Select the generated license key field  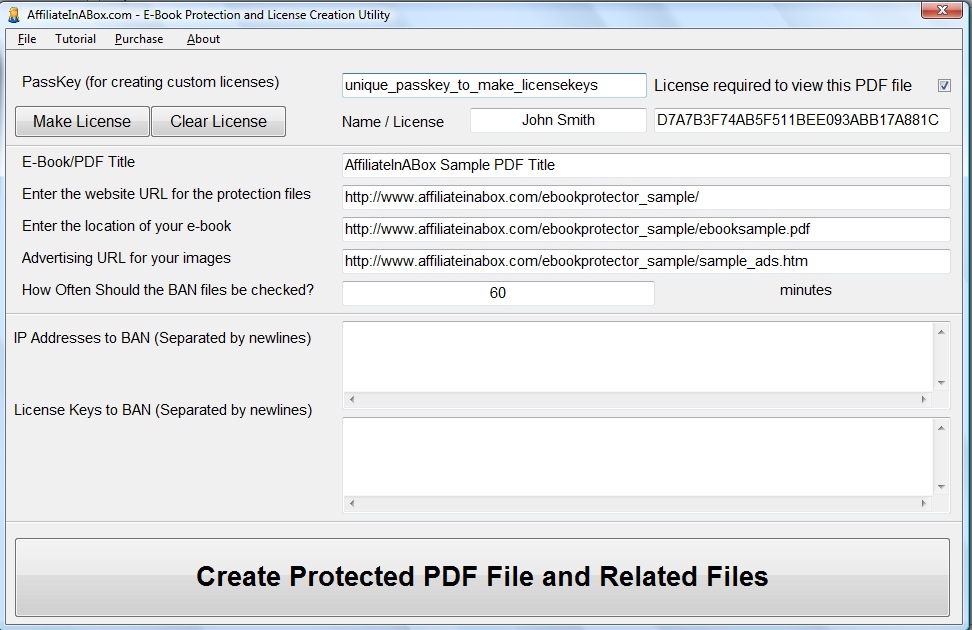pos(801,120)
